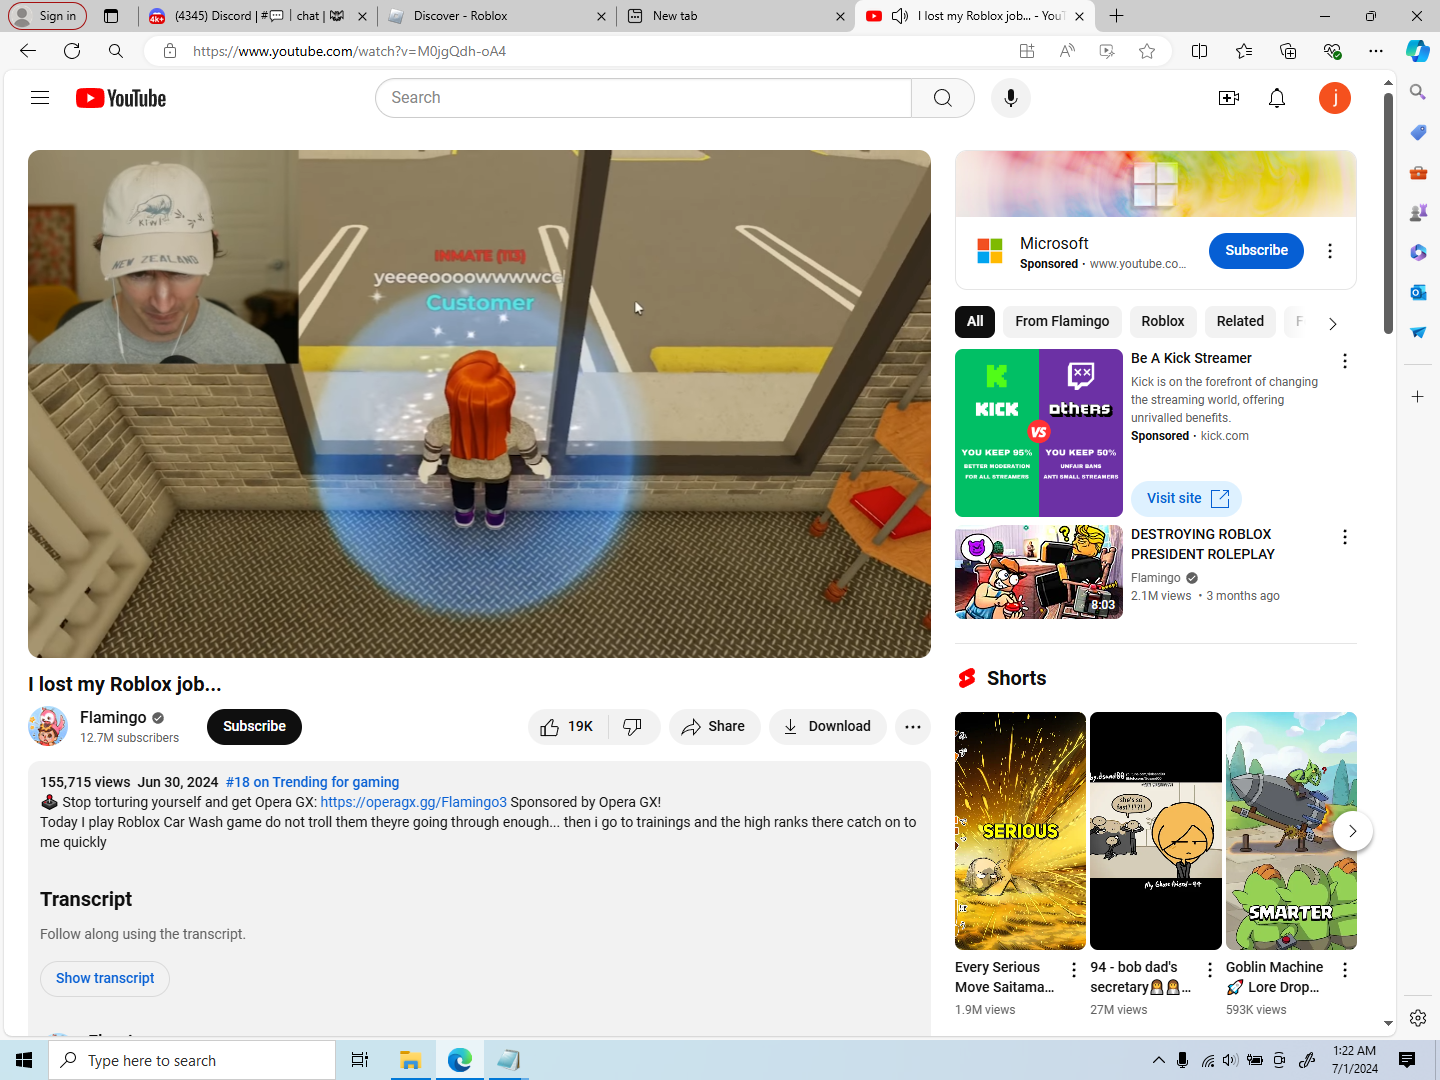Open options for the Microsoft ad
Image resolution: width=1440 pixels, height=1080 pixels.
(x=1330, y=251)
